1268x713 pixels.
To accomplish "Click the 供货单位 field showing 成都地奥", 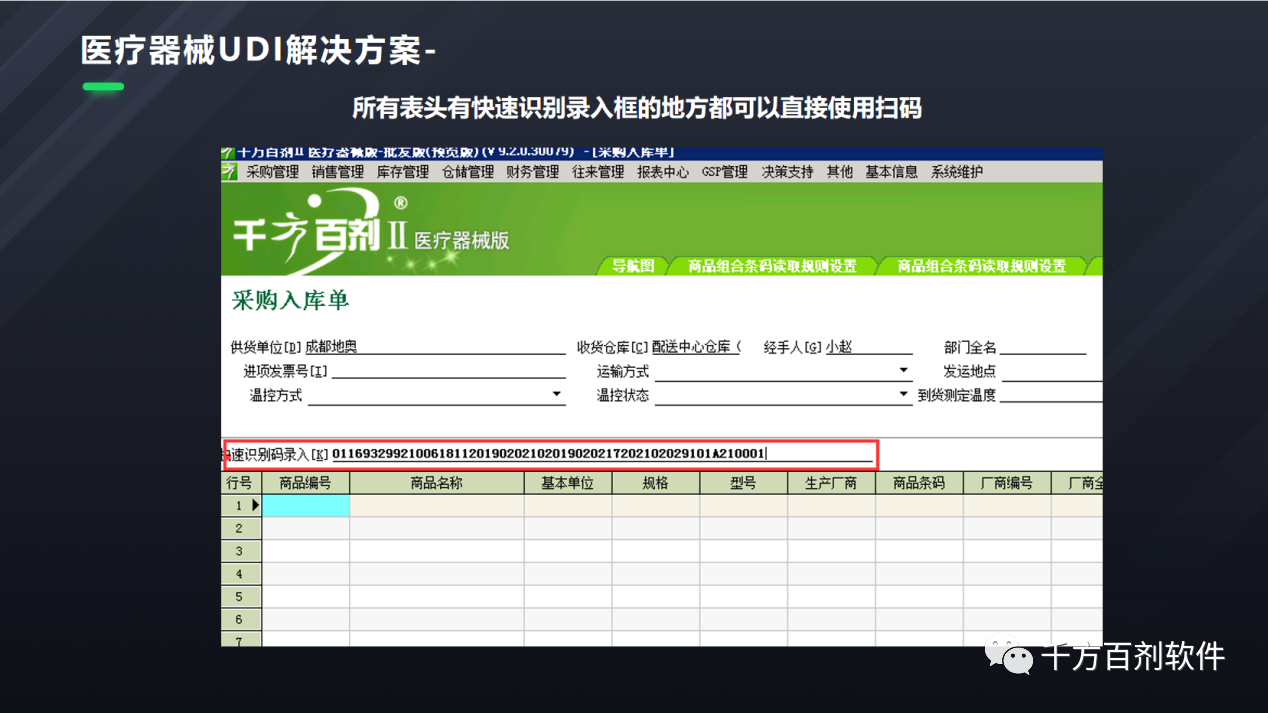I will pos(435,347).
